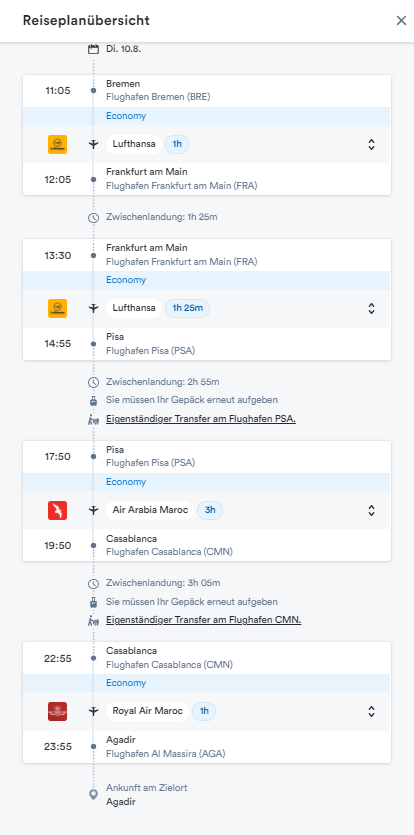Click the Royal Air Maroc logo
Screen dimensions: 414x835
[x=58, y=711]
